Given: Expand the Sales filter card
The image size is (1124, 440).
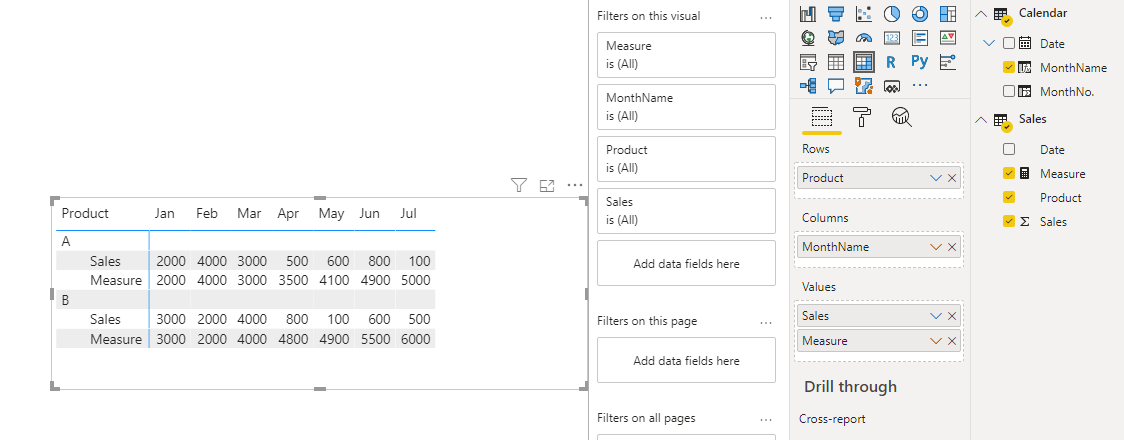Looking at the screenshot, I should [x=686, y=211].
